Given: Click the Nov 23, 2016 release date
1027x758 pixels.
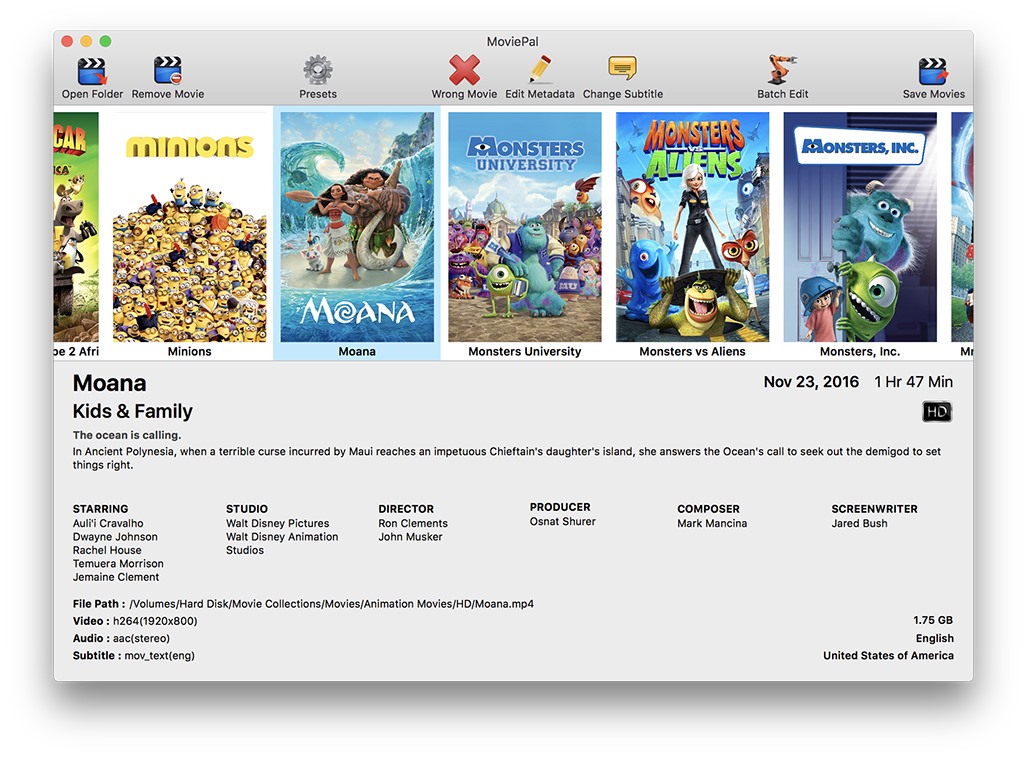Looking at the screenshot, I should (811, 382).
